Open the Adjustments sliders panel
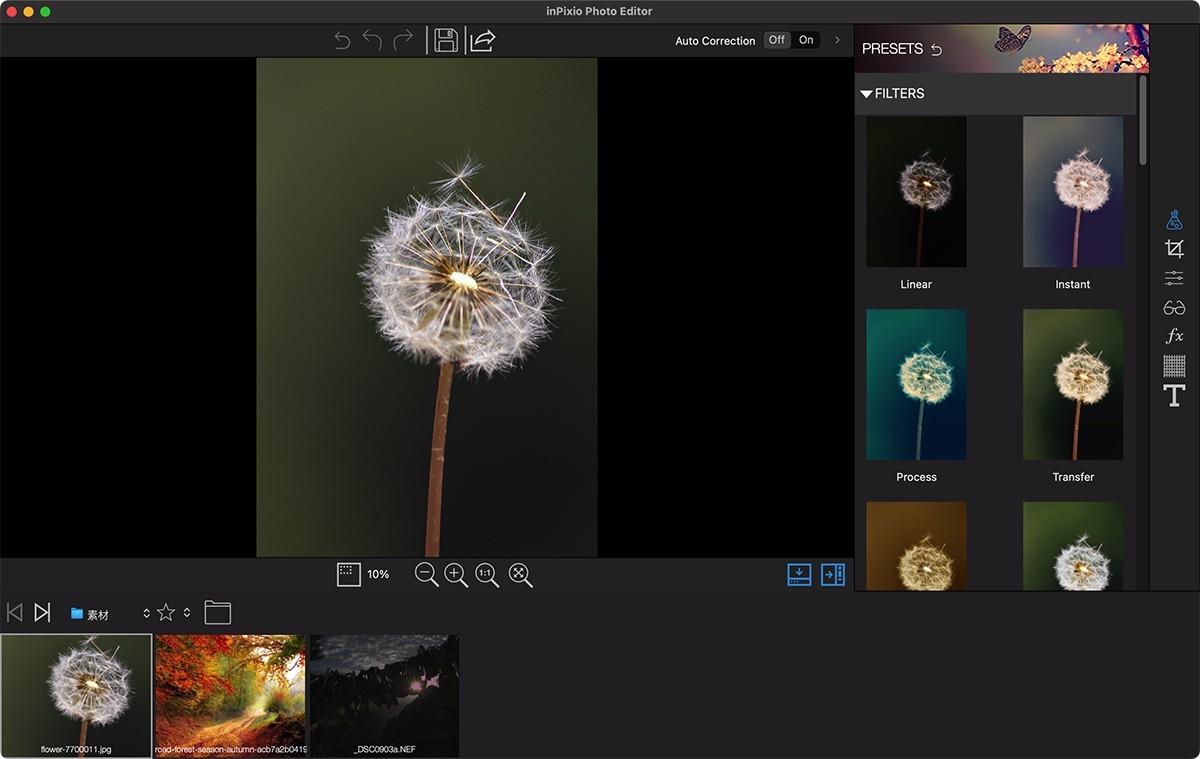The height and width of the screenshot is (759, 1200). [1174, 278]
